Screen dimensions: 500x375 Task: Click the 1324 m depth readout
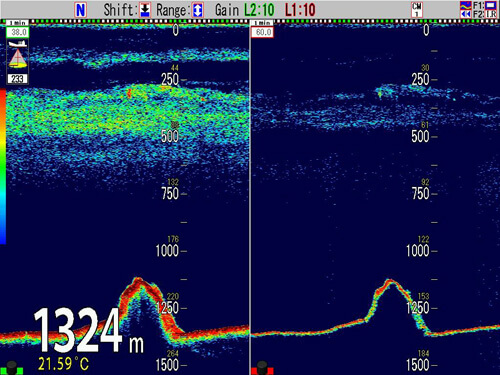tap(89, 330)
